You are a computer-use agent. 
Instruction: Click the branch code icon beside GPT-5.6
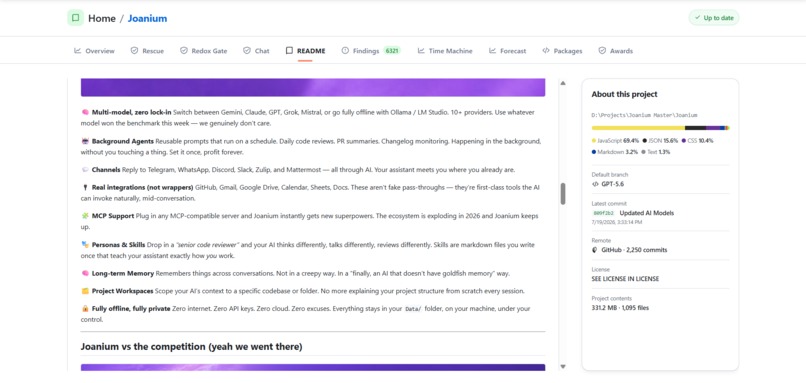pyautogui.click(x=595, y=184)
